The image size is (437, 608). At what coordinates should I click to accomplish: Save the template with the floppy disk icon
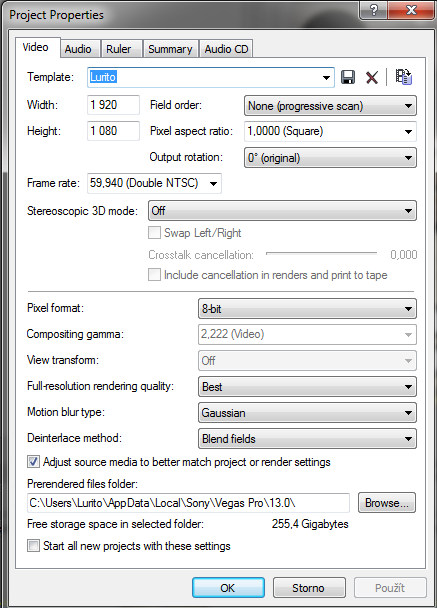click(x=348, y=77)
